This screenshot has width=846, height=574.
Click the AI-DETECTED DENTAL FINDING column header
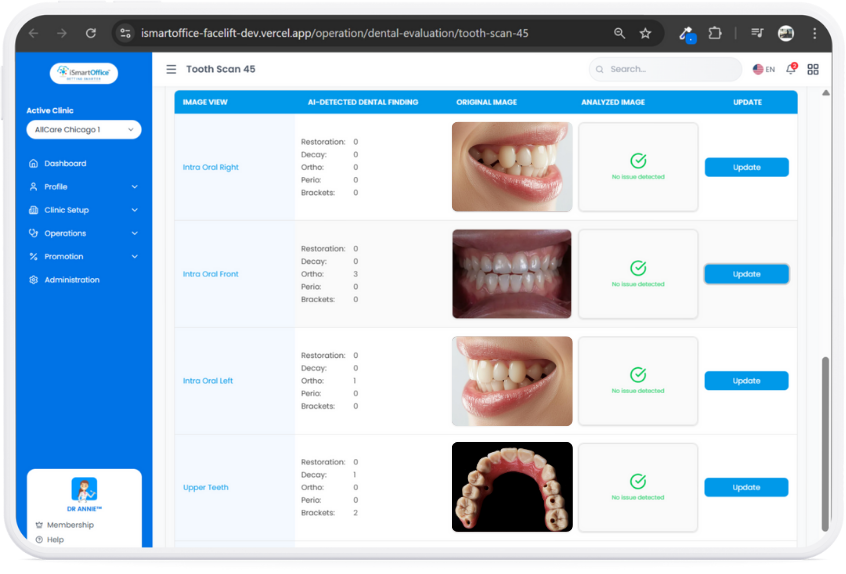point(363,102)
